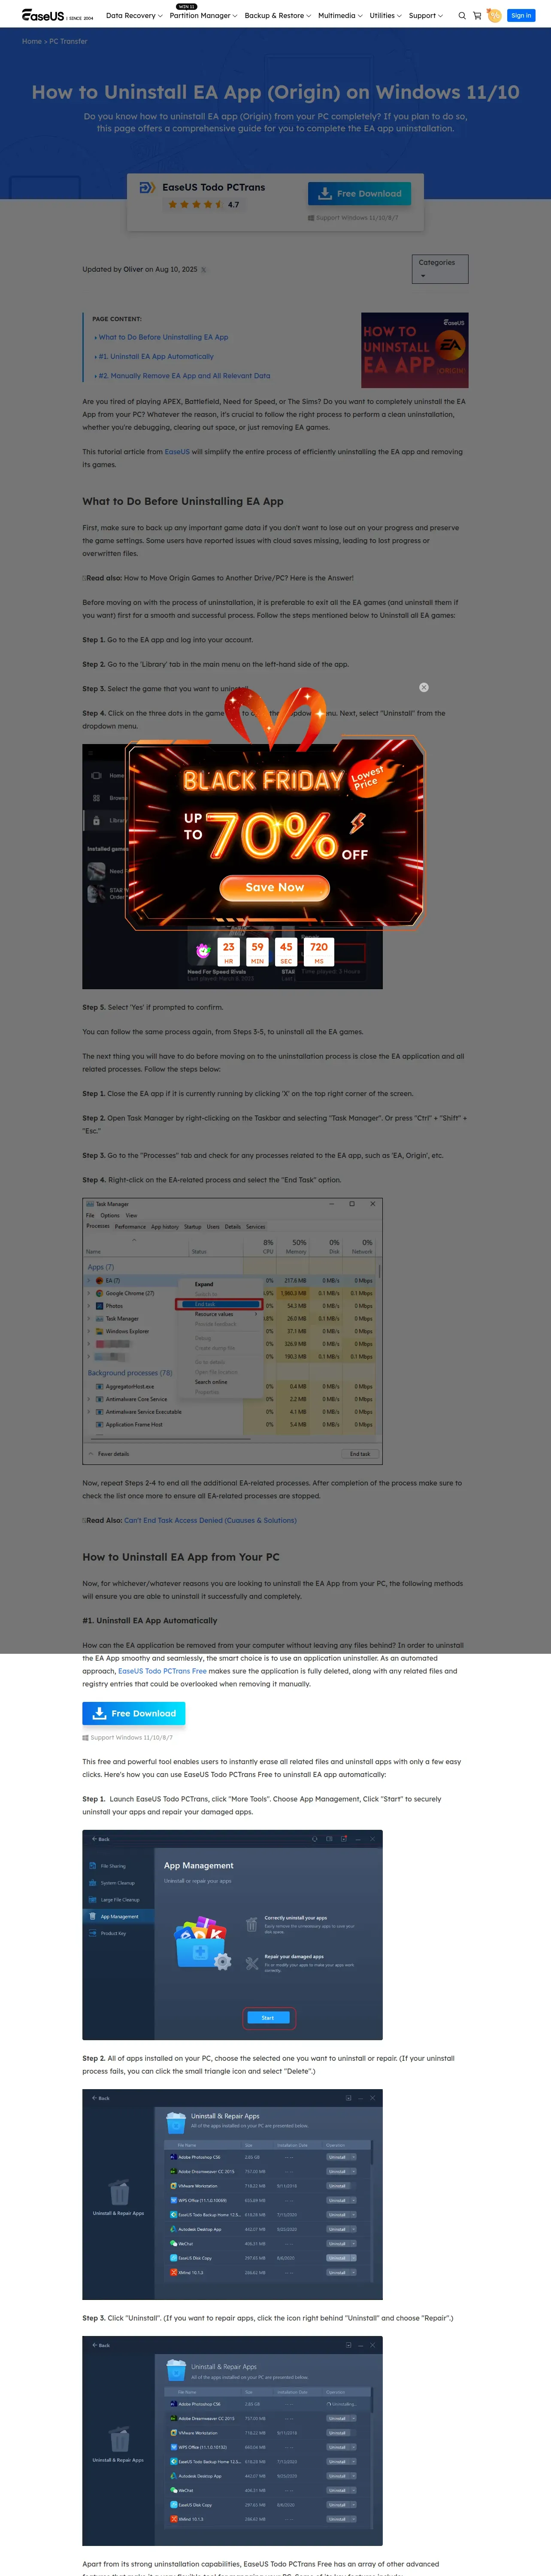Open the Step 3 Uninstall & Repair Apps screenshot

(x=232, y=2441)
